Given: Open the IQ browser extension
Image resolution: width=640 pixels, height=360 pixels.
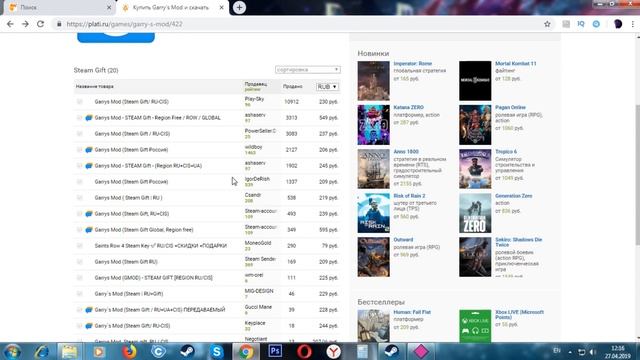Looking at the screenshot, I should tap(581, 24).
